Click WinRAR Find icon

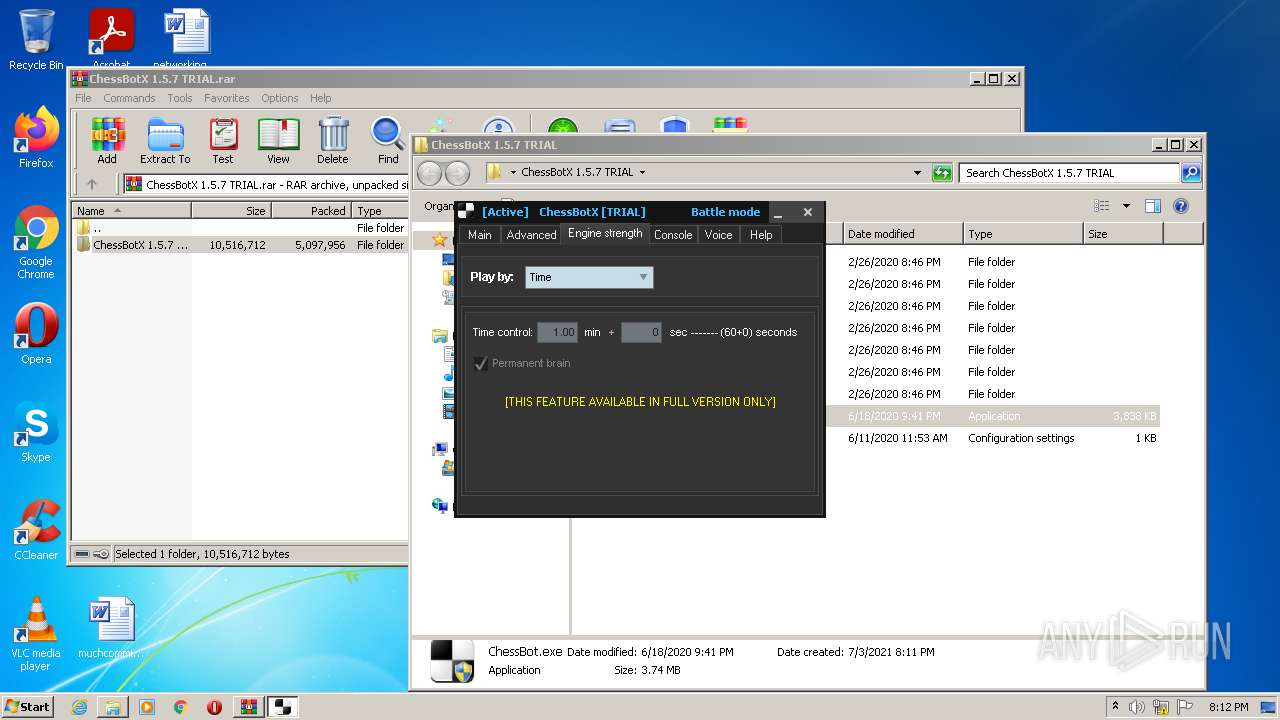click(x=388, y=140)
